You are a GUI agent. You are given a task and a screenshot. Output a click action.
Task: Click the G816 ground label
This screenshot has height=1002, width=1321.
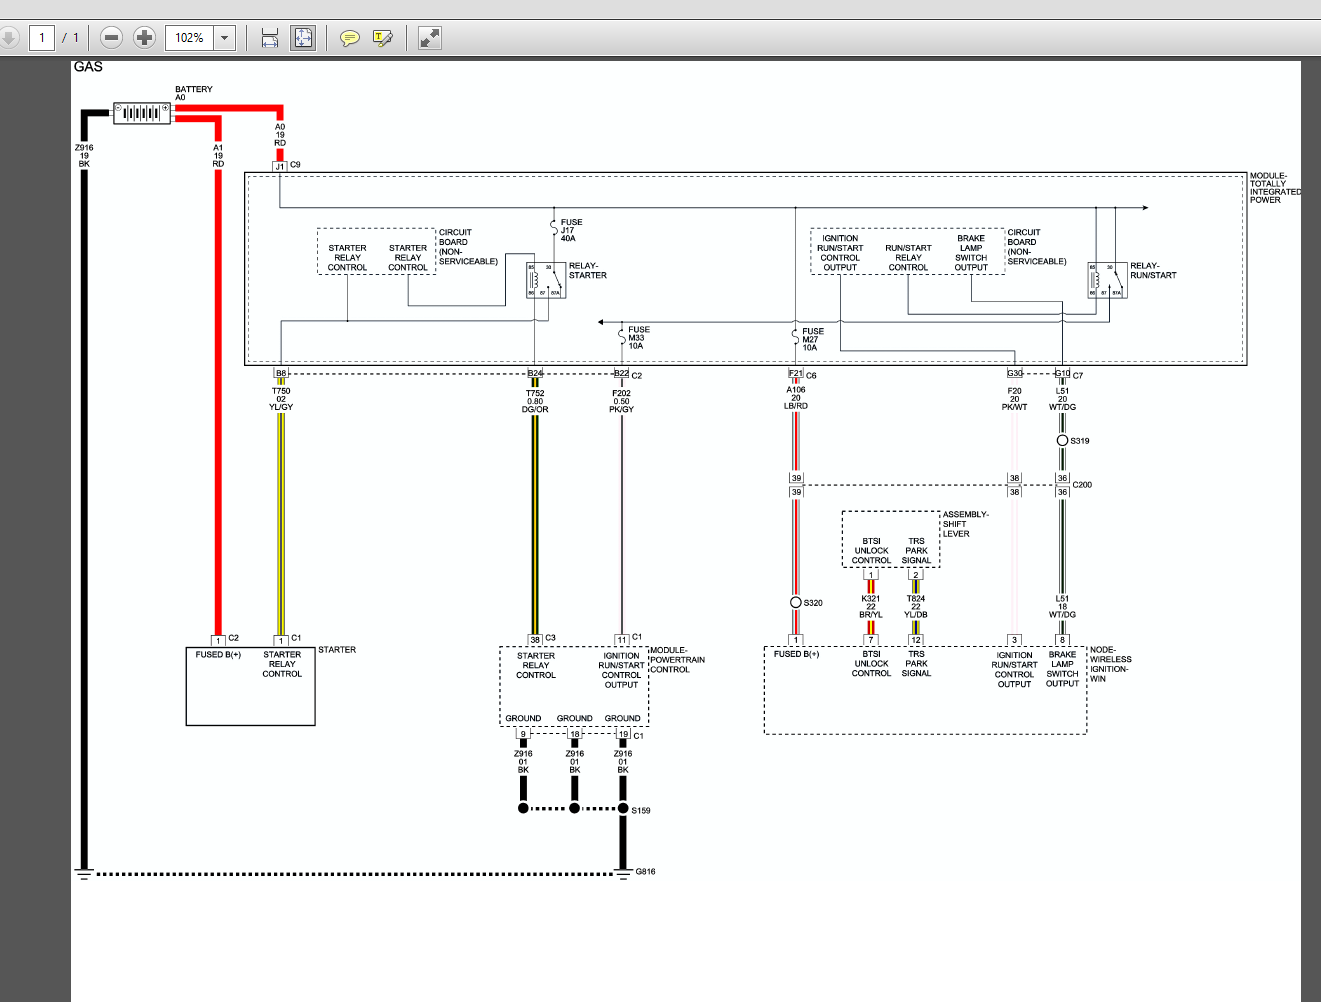pyautogui.click(x=646, y=872)
